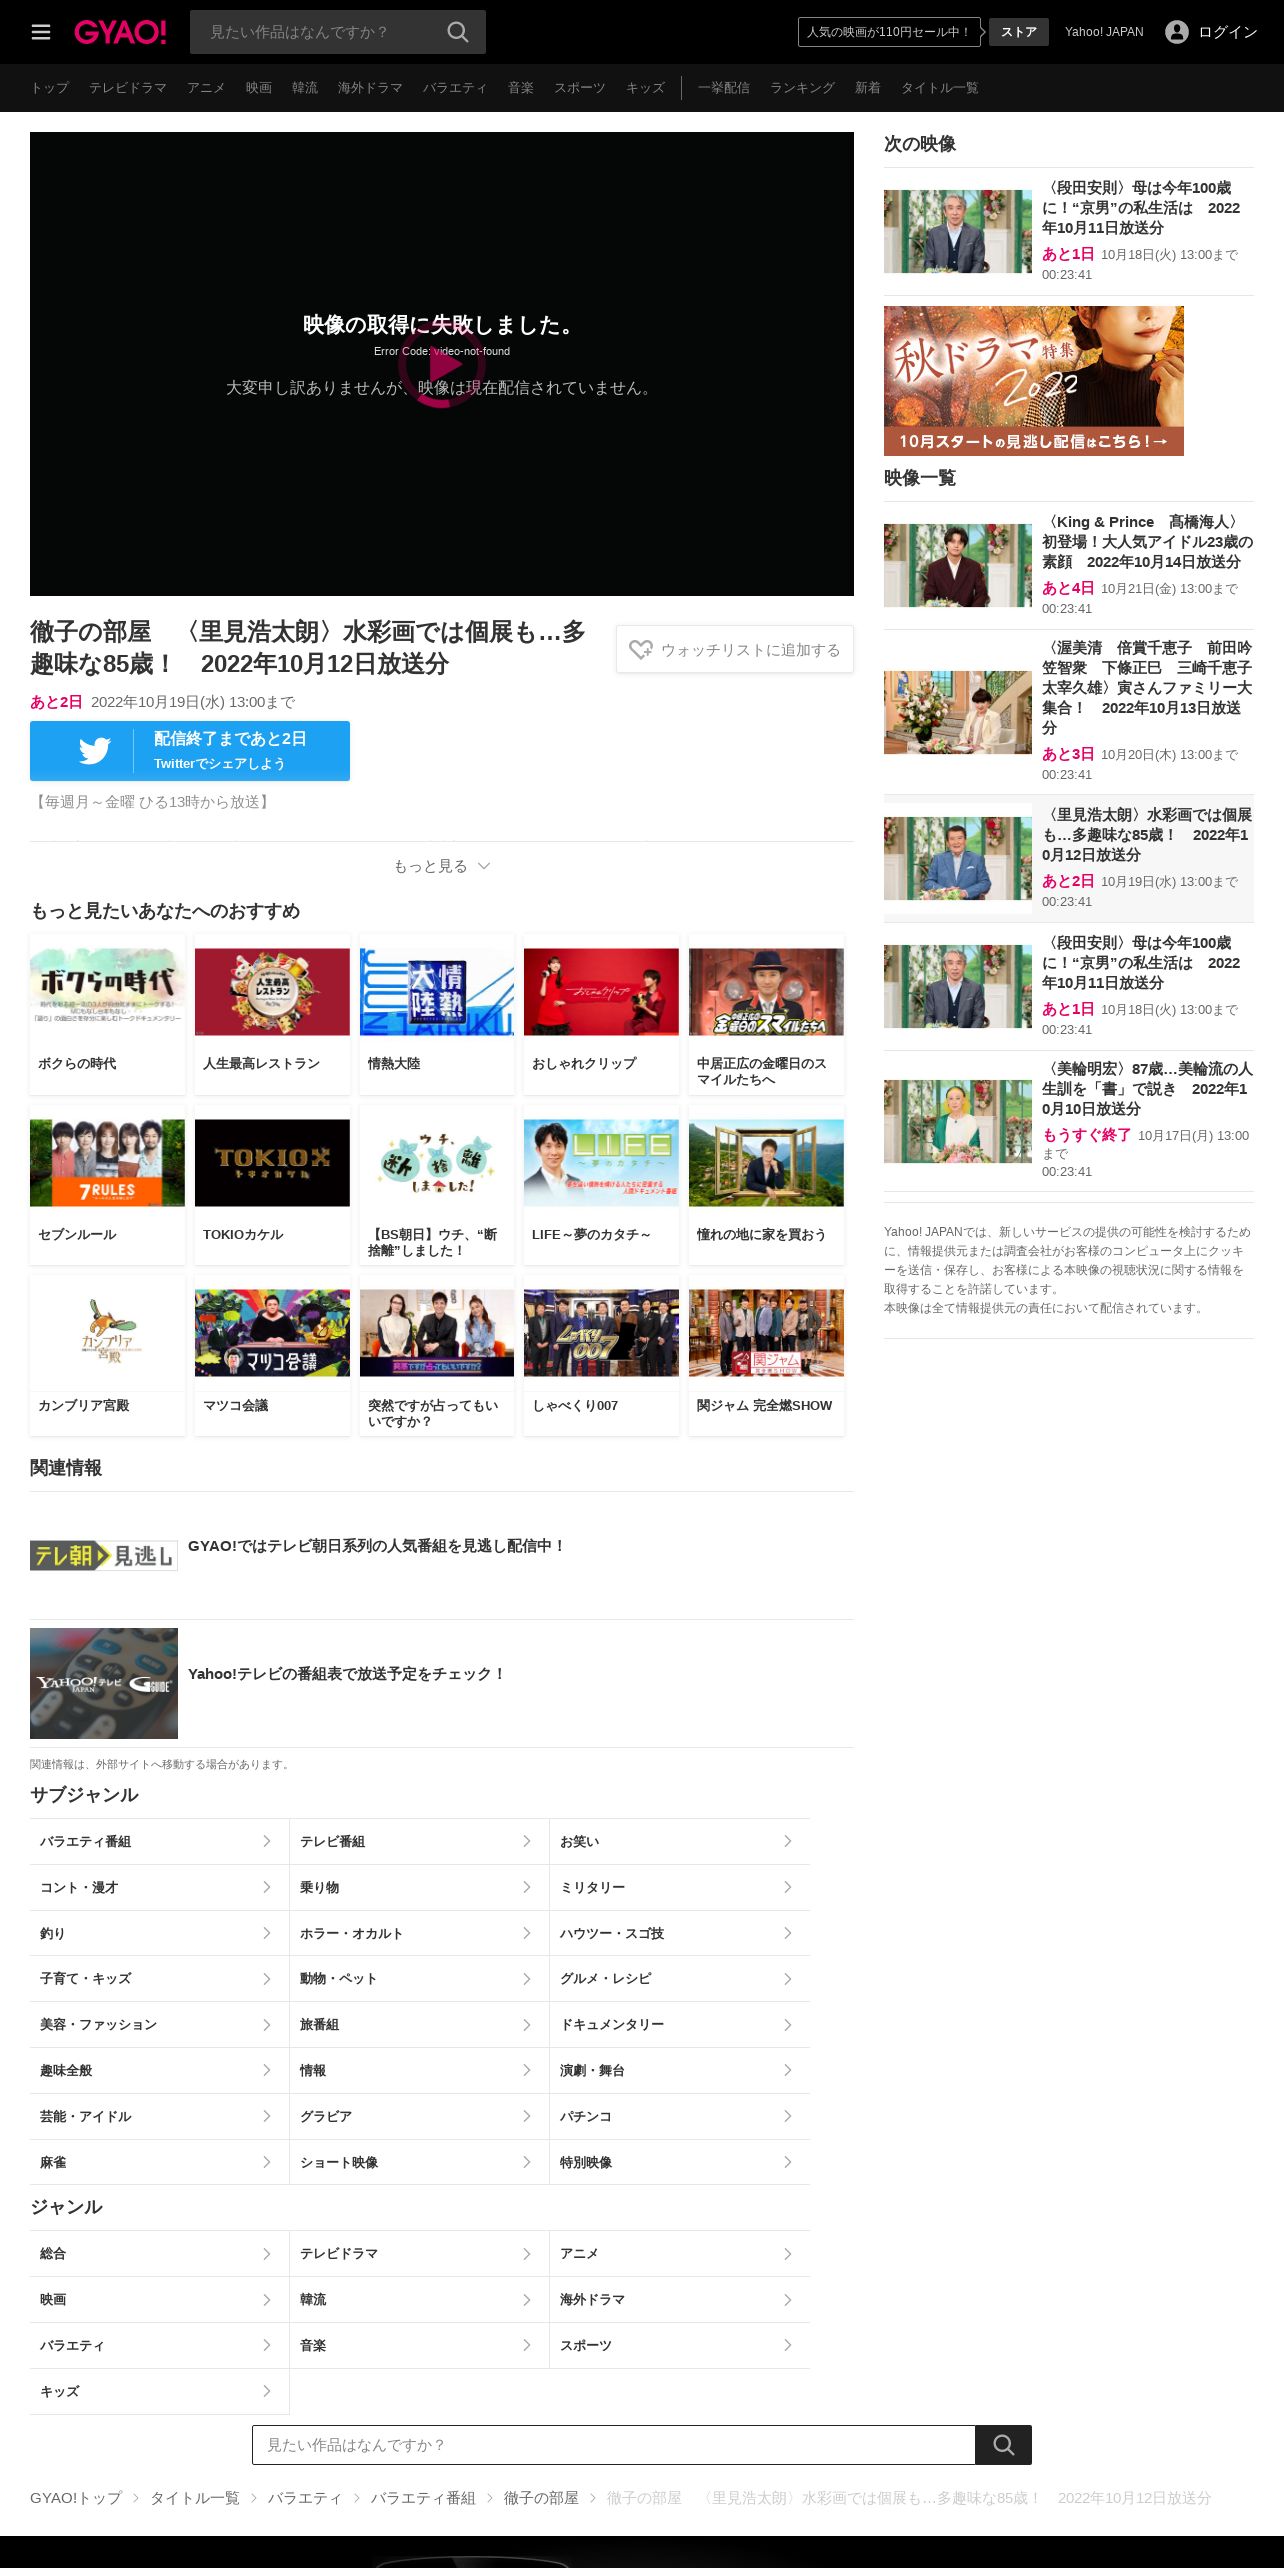Click the Yahoo! JAPAN link
Image resolution: width=1284 pixels, height=2568 pixels.
click(1104, 32)
